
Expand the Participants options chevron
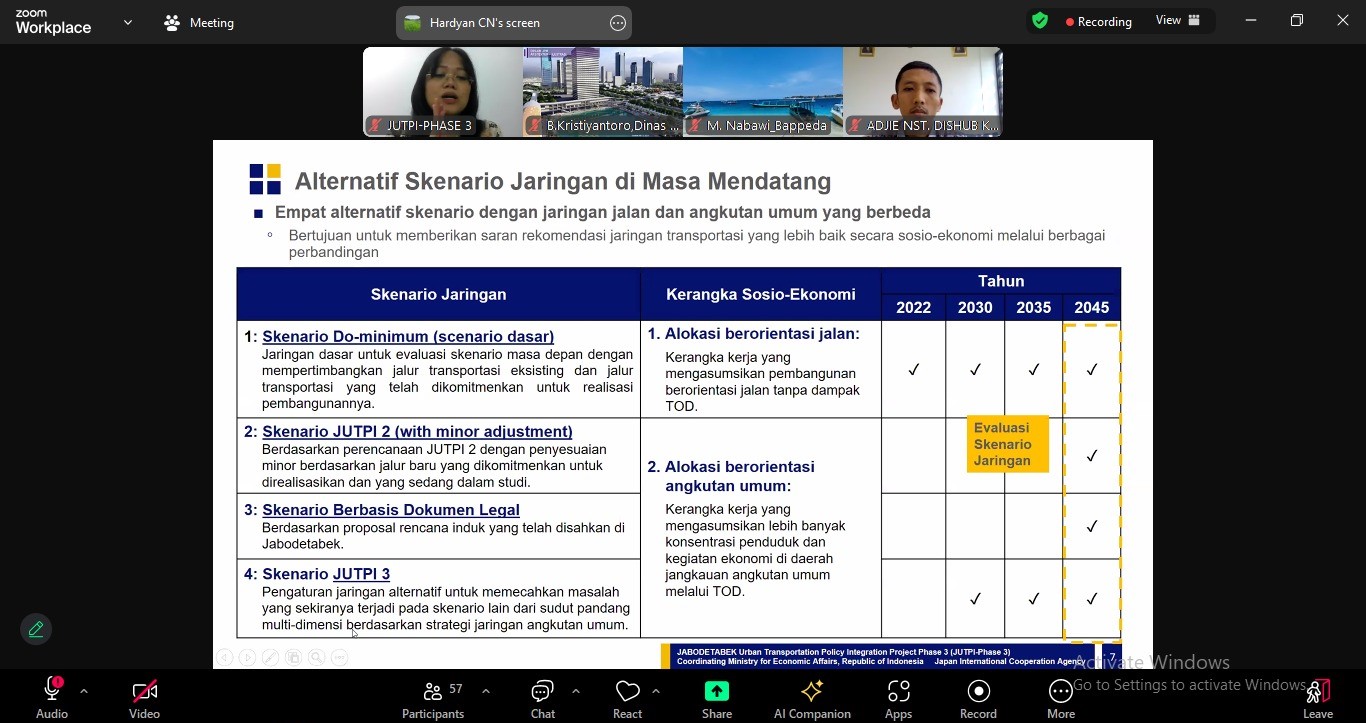pos(486,691)
